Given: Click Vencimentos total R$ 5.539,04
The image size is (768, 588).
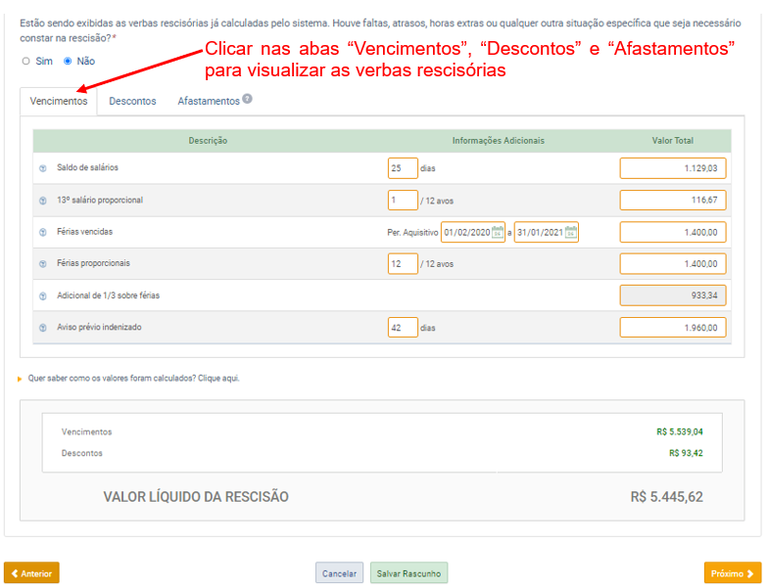Looking at the screenshot, I should tap(679, 432).
